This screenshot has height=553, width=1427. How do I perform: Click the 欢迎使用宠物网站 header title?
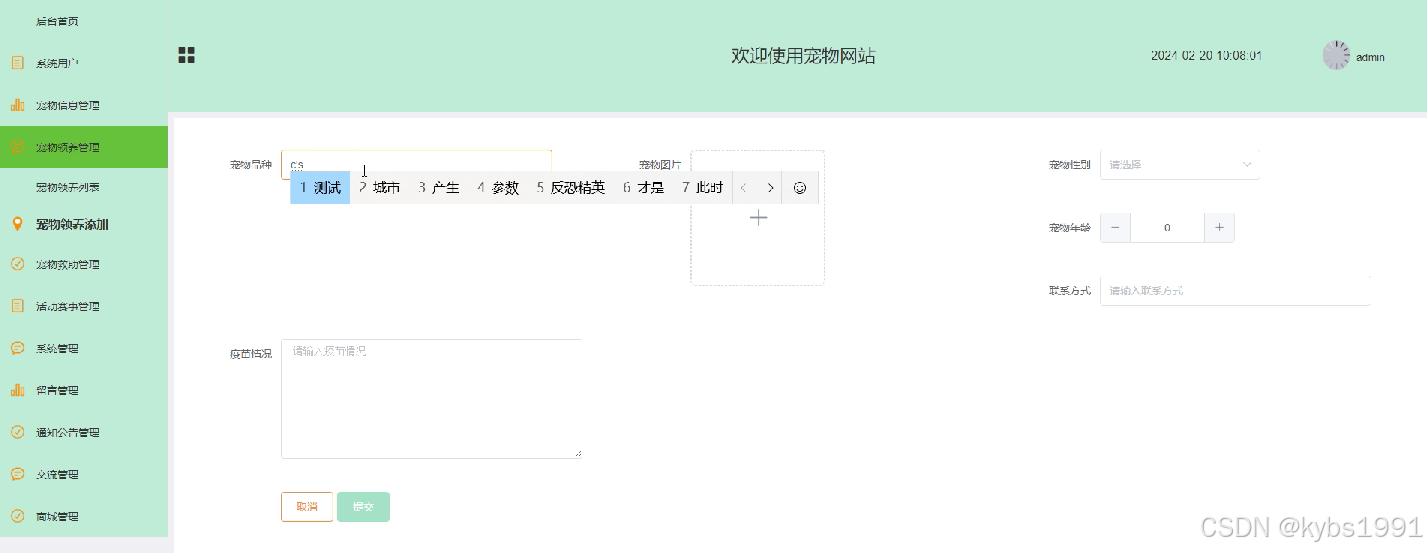point(803,56)
